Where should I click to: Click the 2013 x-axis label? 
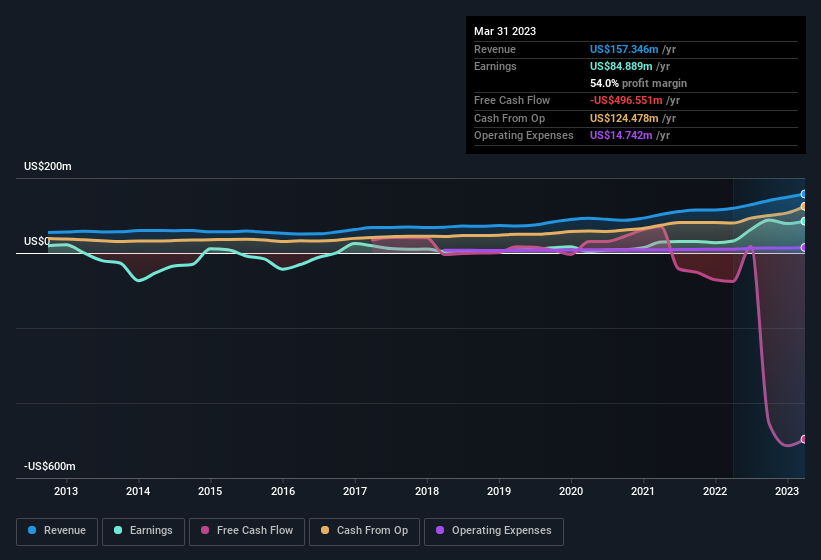tap(66, 491)
